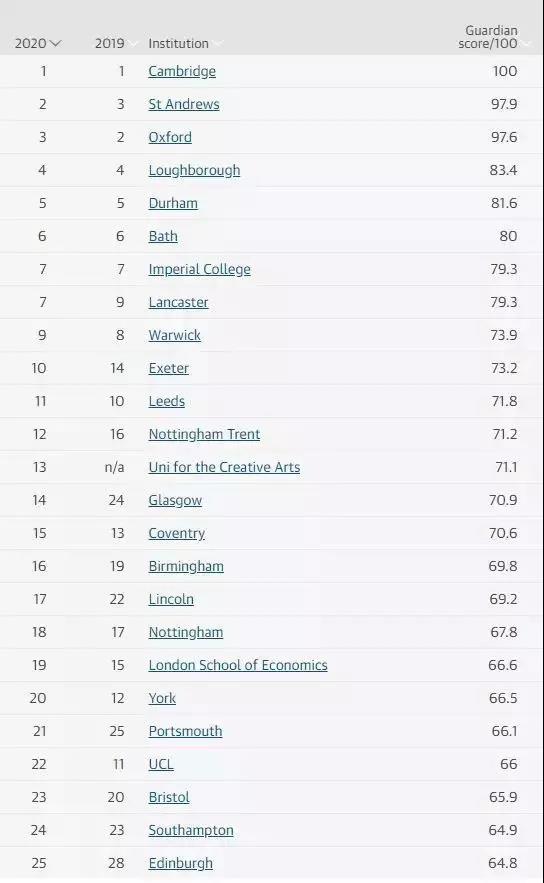Open Uni for the Creative Arts link
This screenshot has width=544, height=883.
pyautogui.click(x=224, y=467)
